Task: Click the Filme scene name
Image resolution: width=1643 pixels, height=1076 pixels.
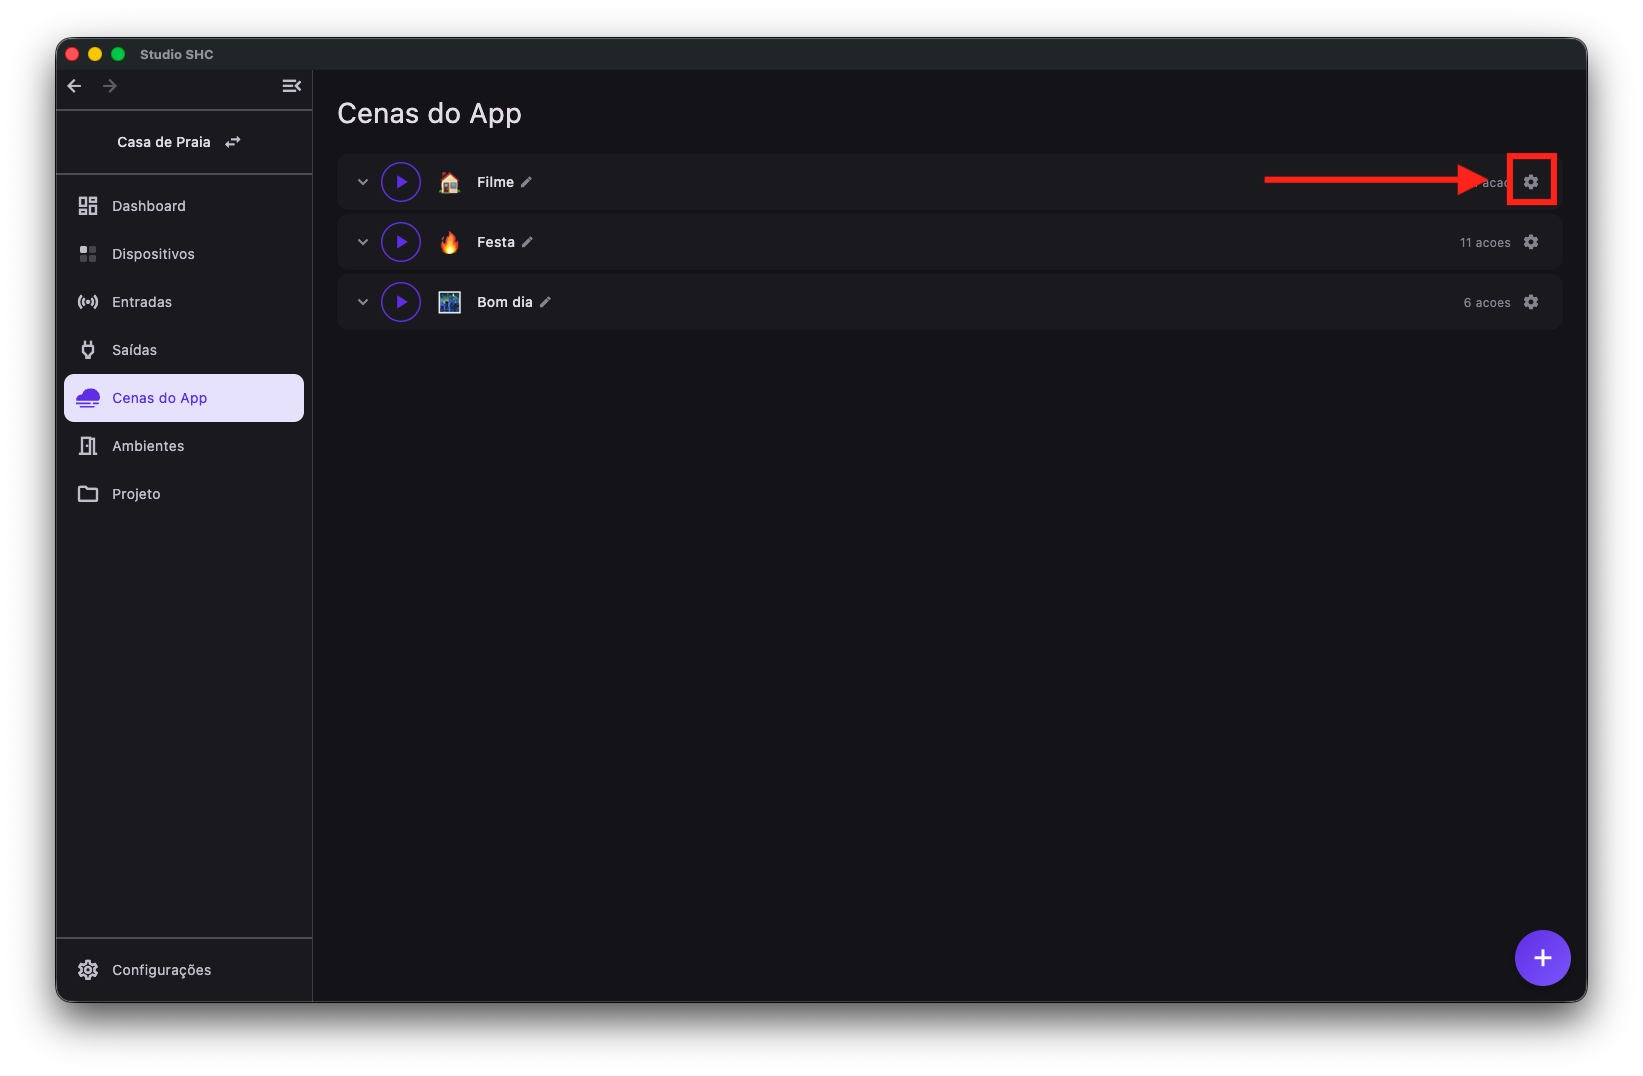Action: tap(495, 182)
